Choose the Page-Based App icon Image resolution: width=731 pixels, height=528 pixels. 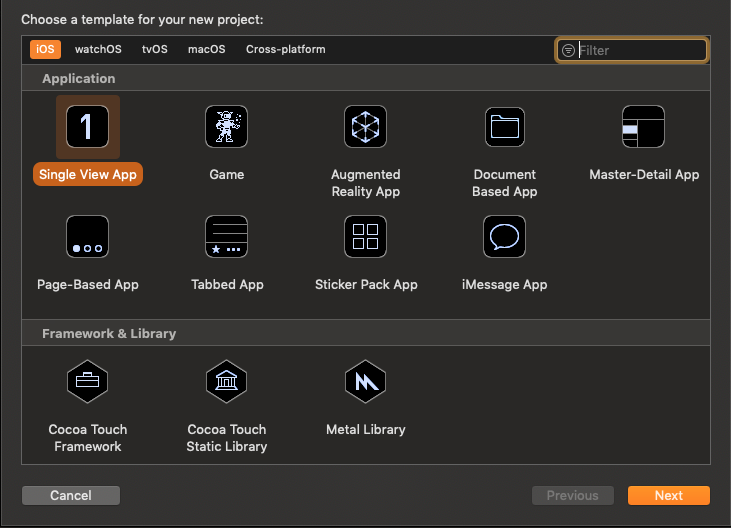pos(88,237)
